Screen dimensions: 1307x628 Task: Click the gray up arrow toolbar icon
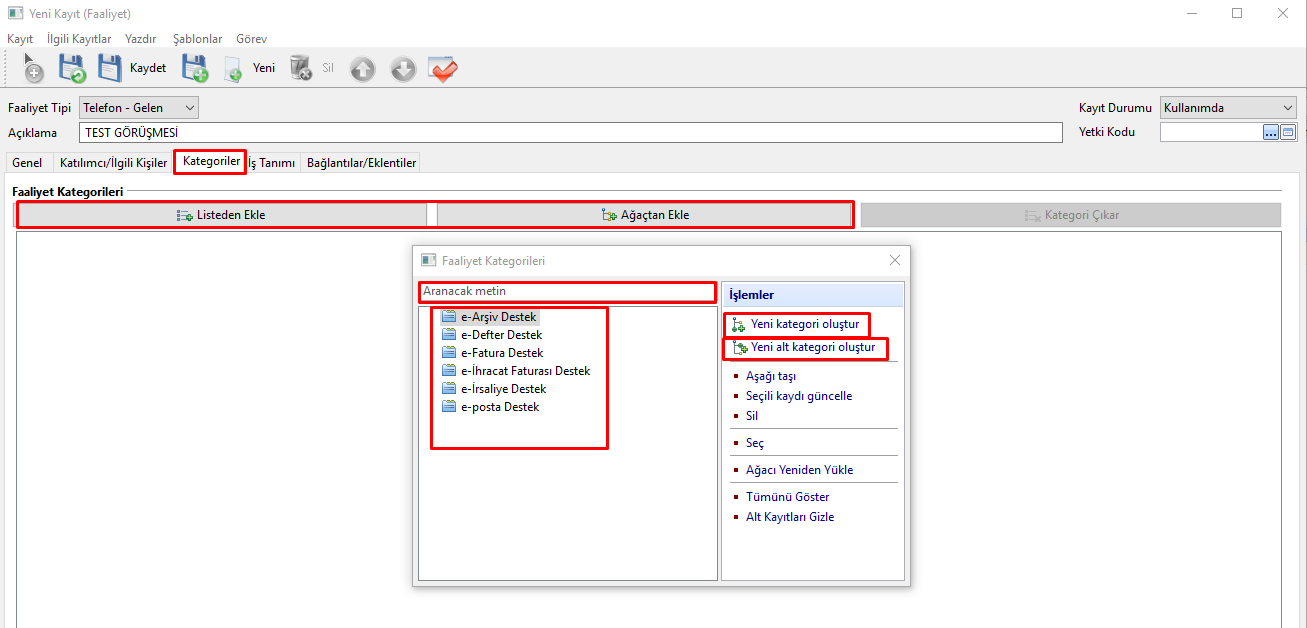[x=363, y=69]
